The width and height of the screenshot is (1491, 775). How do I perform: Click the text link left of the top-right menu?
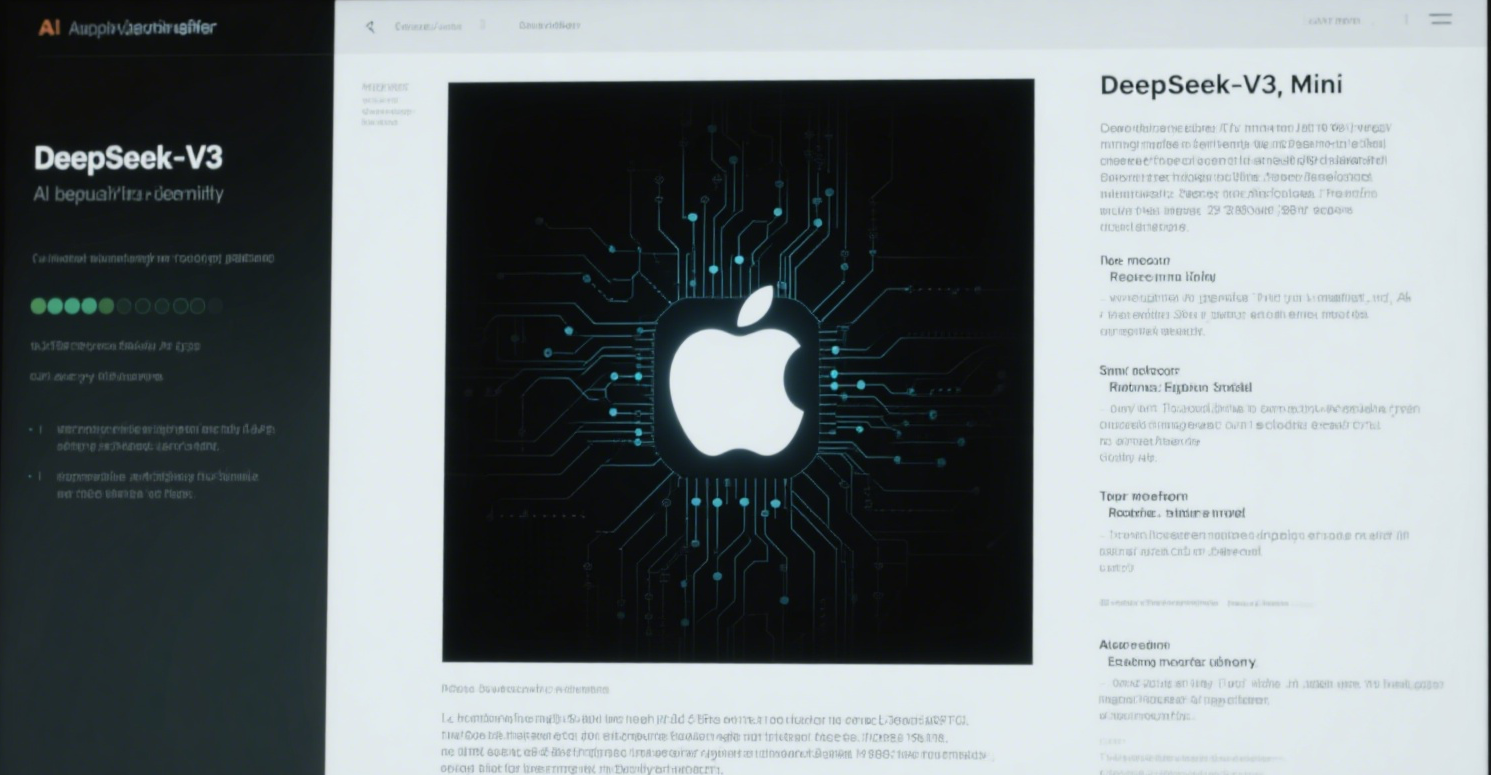pos(1334,21)
